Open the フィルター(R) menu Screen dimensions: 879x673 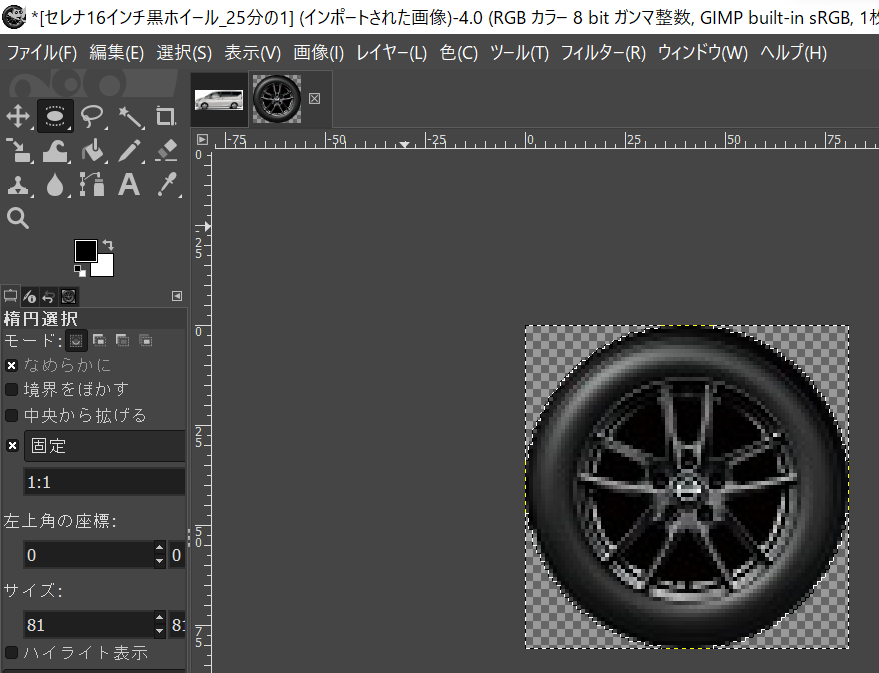[x=602, y=53]
